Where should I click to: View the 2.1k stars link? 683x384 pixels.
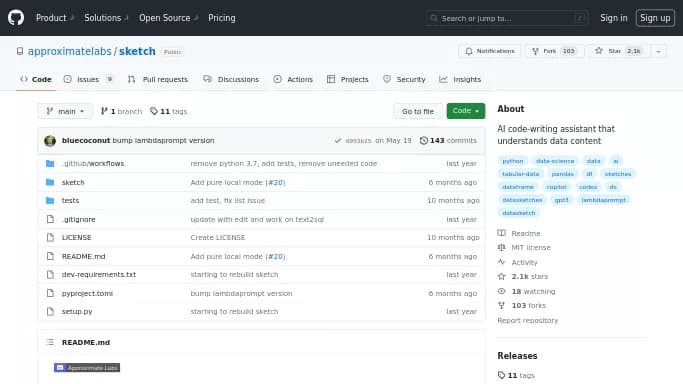523,276
